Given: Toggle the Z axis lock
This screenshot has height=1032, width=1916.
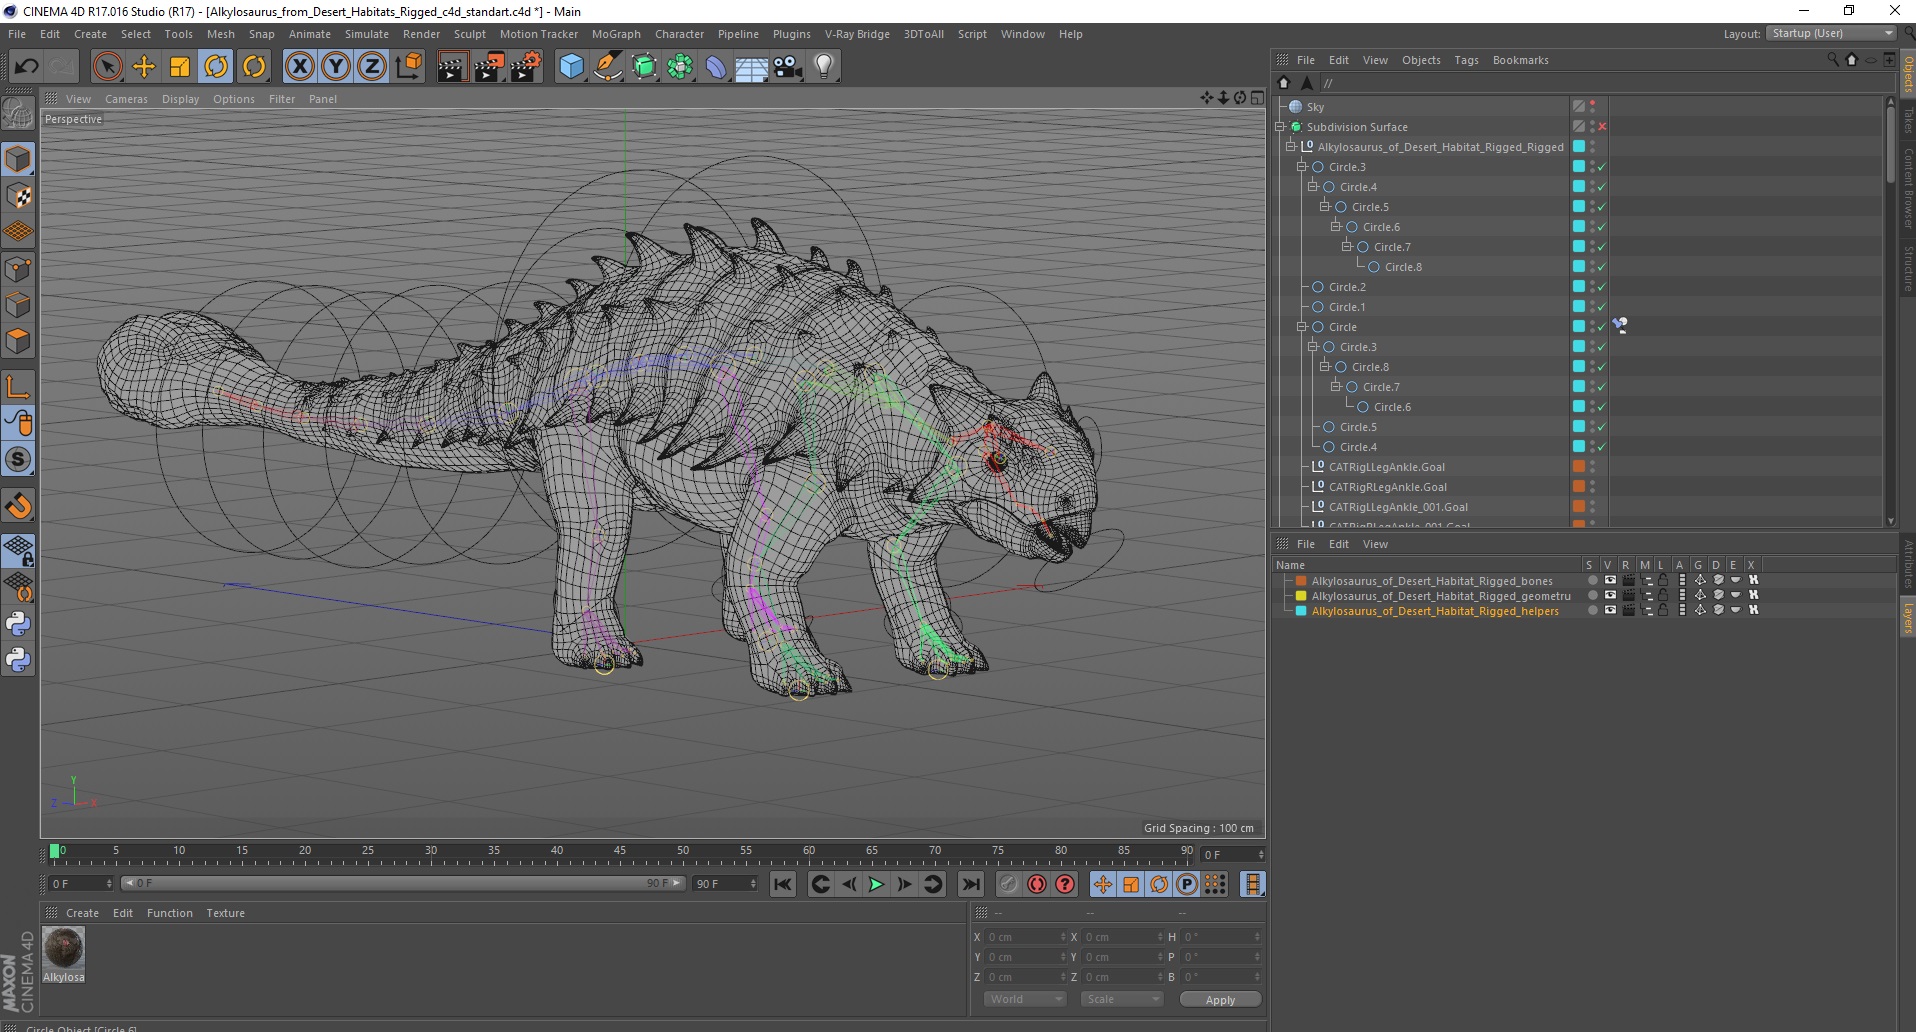Looking at the screenshot, I should tap(372, 67).
